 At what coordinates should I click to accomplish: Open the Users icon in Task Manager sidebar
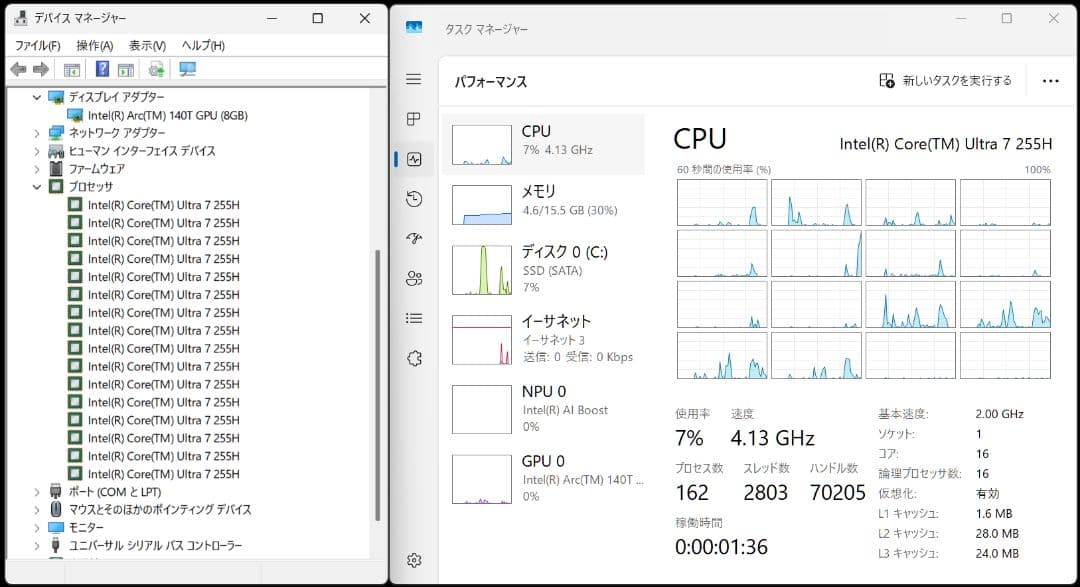click(x=414, y=278)
